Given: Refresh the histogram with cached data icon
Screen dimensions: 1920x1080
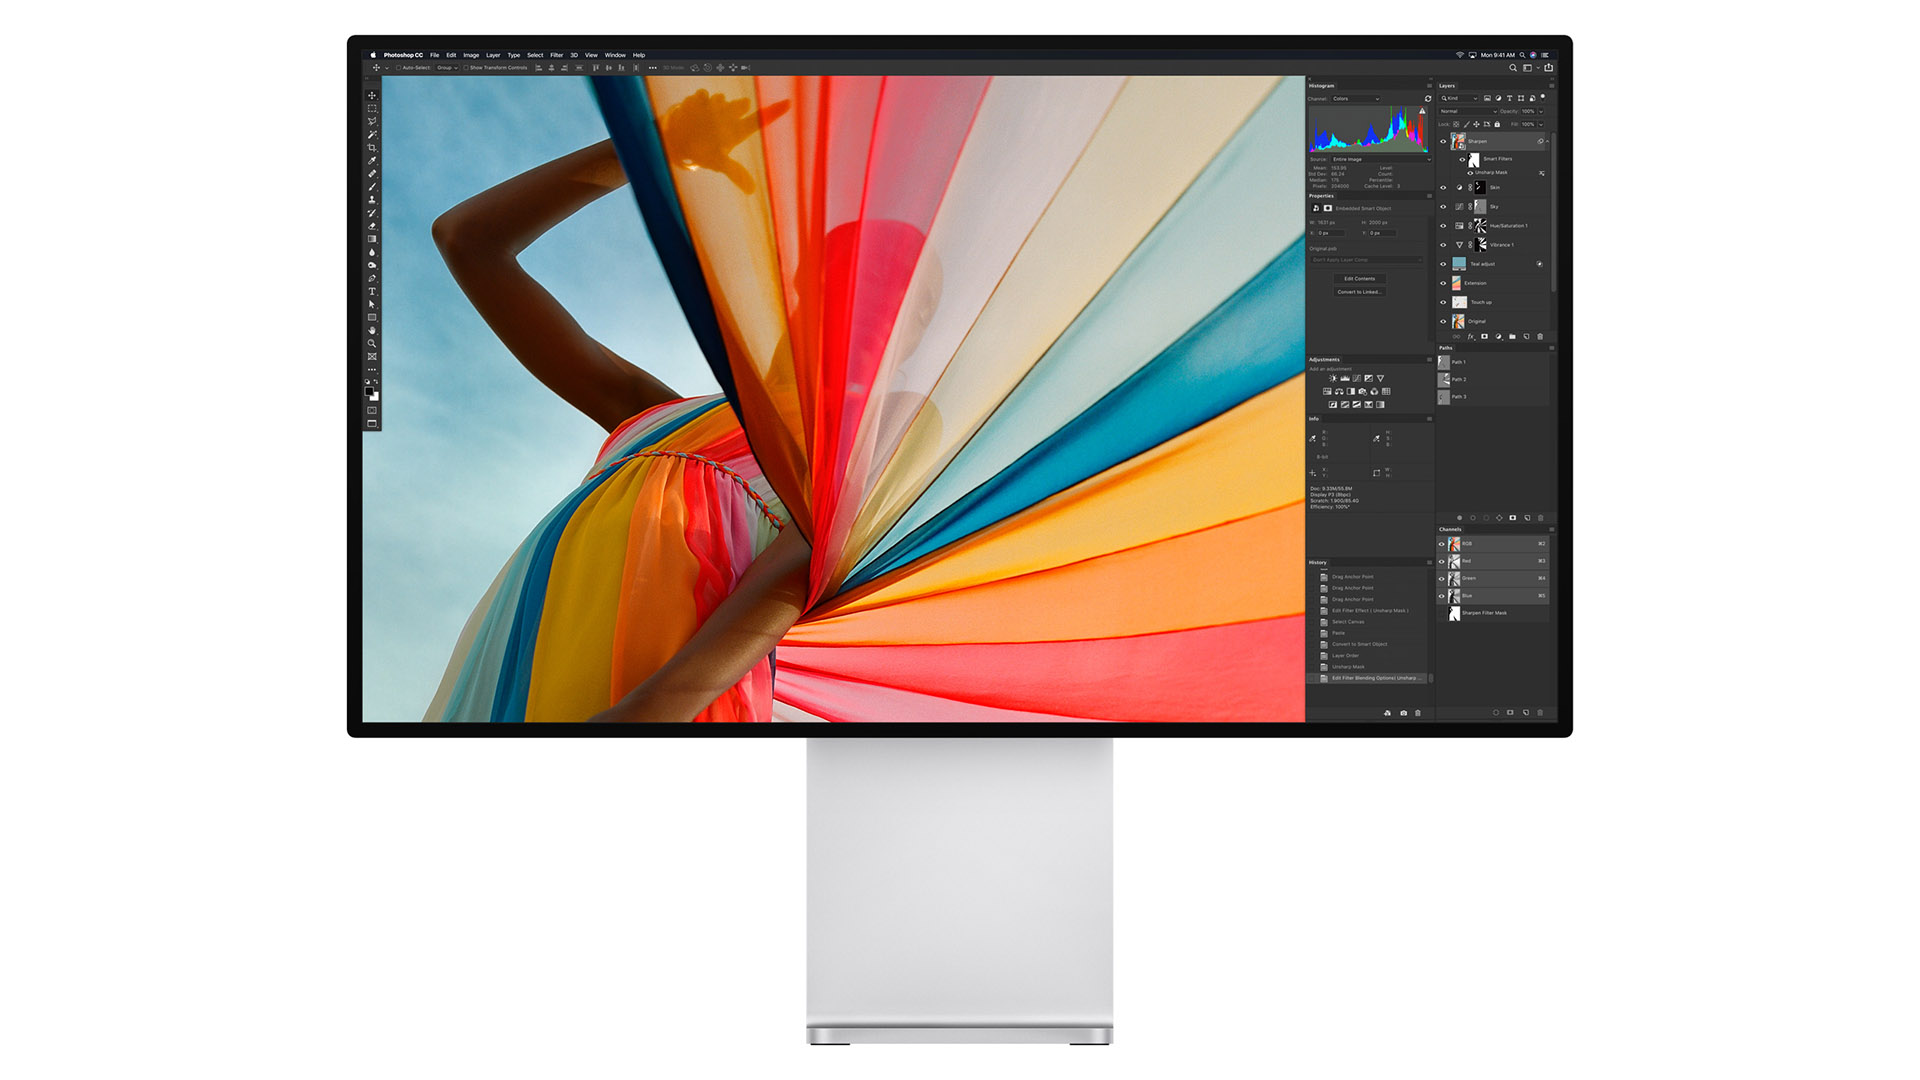Looking at the screenshot, I should [x=1428, y=99].
